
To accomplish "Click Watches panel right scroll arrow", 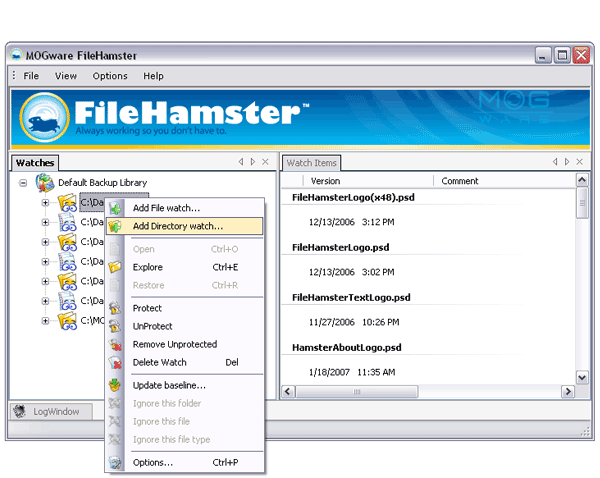I will (x=253, y=162).
